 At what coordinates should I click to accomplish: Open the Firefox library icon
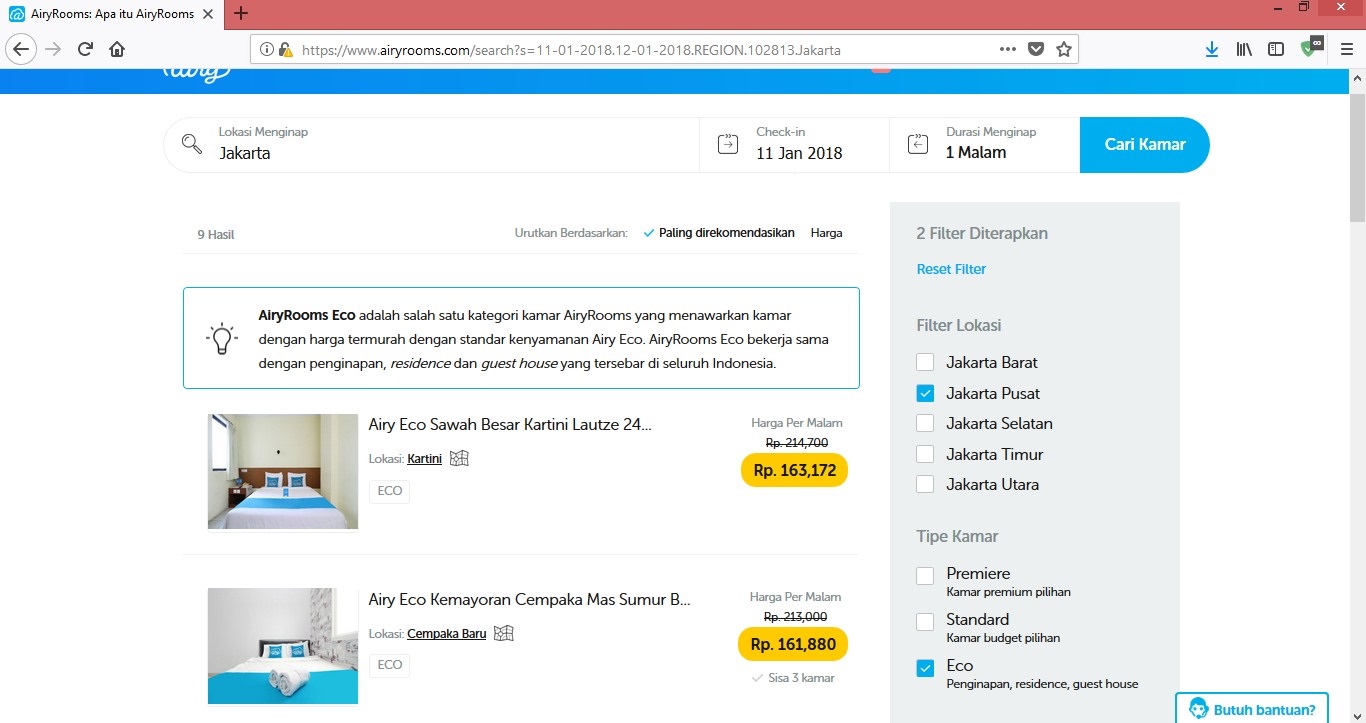tap(1244, 49)
